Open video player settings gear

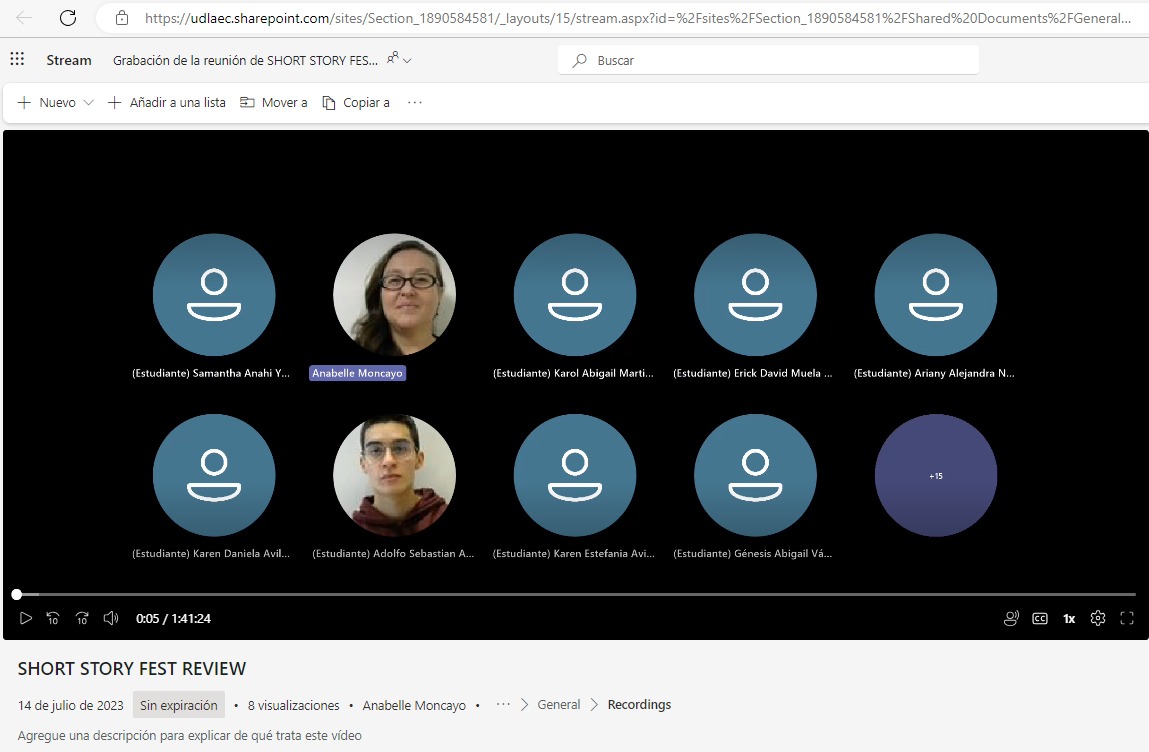tap(1098, 618)
